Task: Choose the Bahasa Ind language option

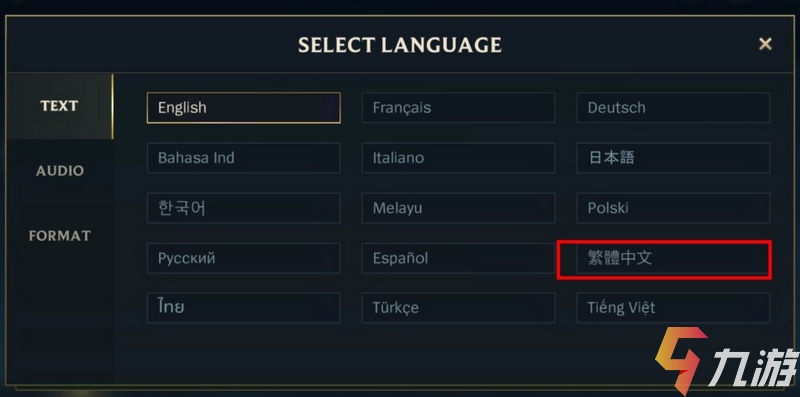Action: click(243, 158)
